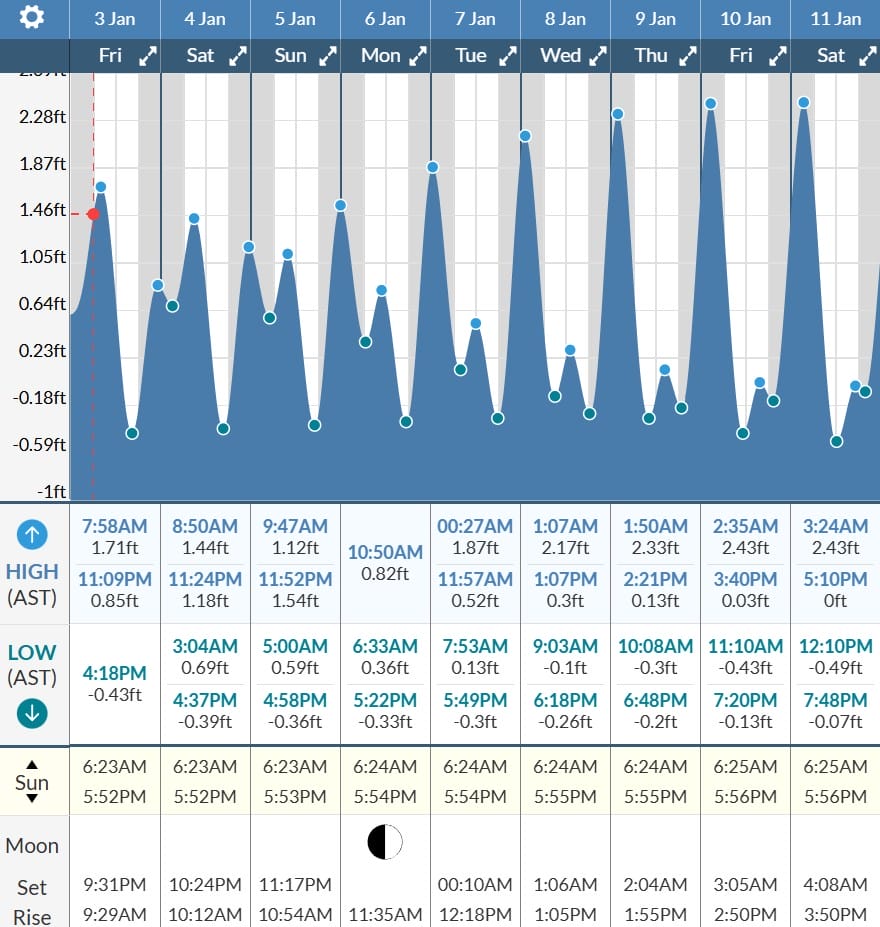This screenshot has width=880, height=927.
Task: Click the sunrise up-triangle above Sun
Action: pyautogui.click(x=32, y=764)
